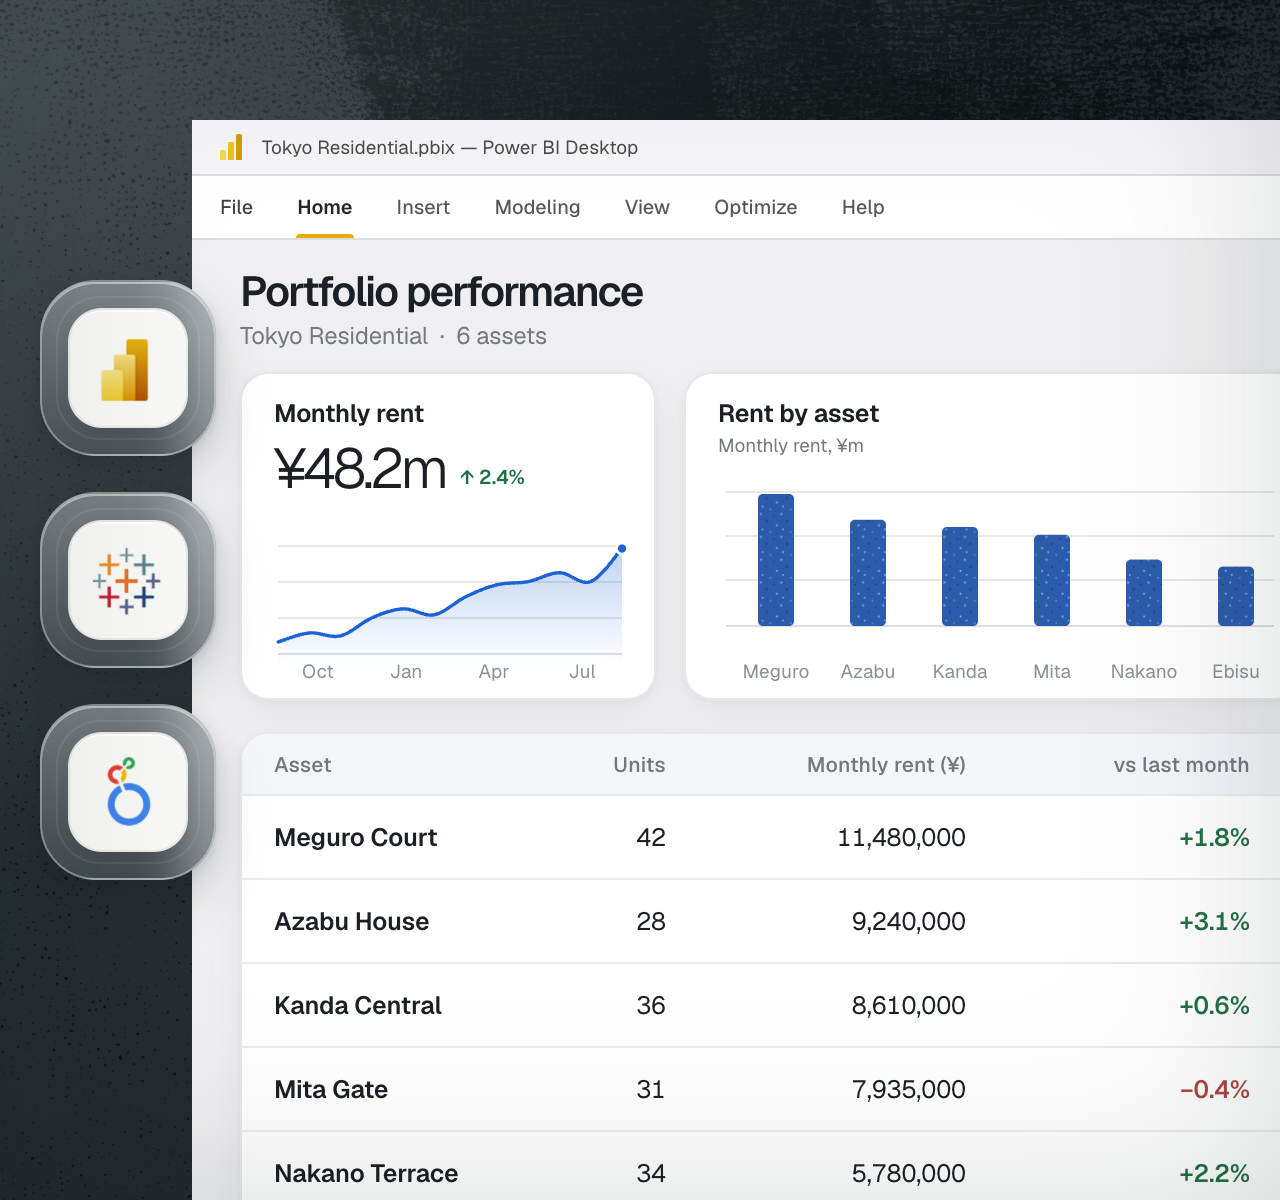This screenshot has width=1280, height=1200.
Task: Open the Power BI app icon in the dock
Action: 128,368
